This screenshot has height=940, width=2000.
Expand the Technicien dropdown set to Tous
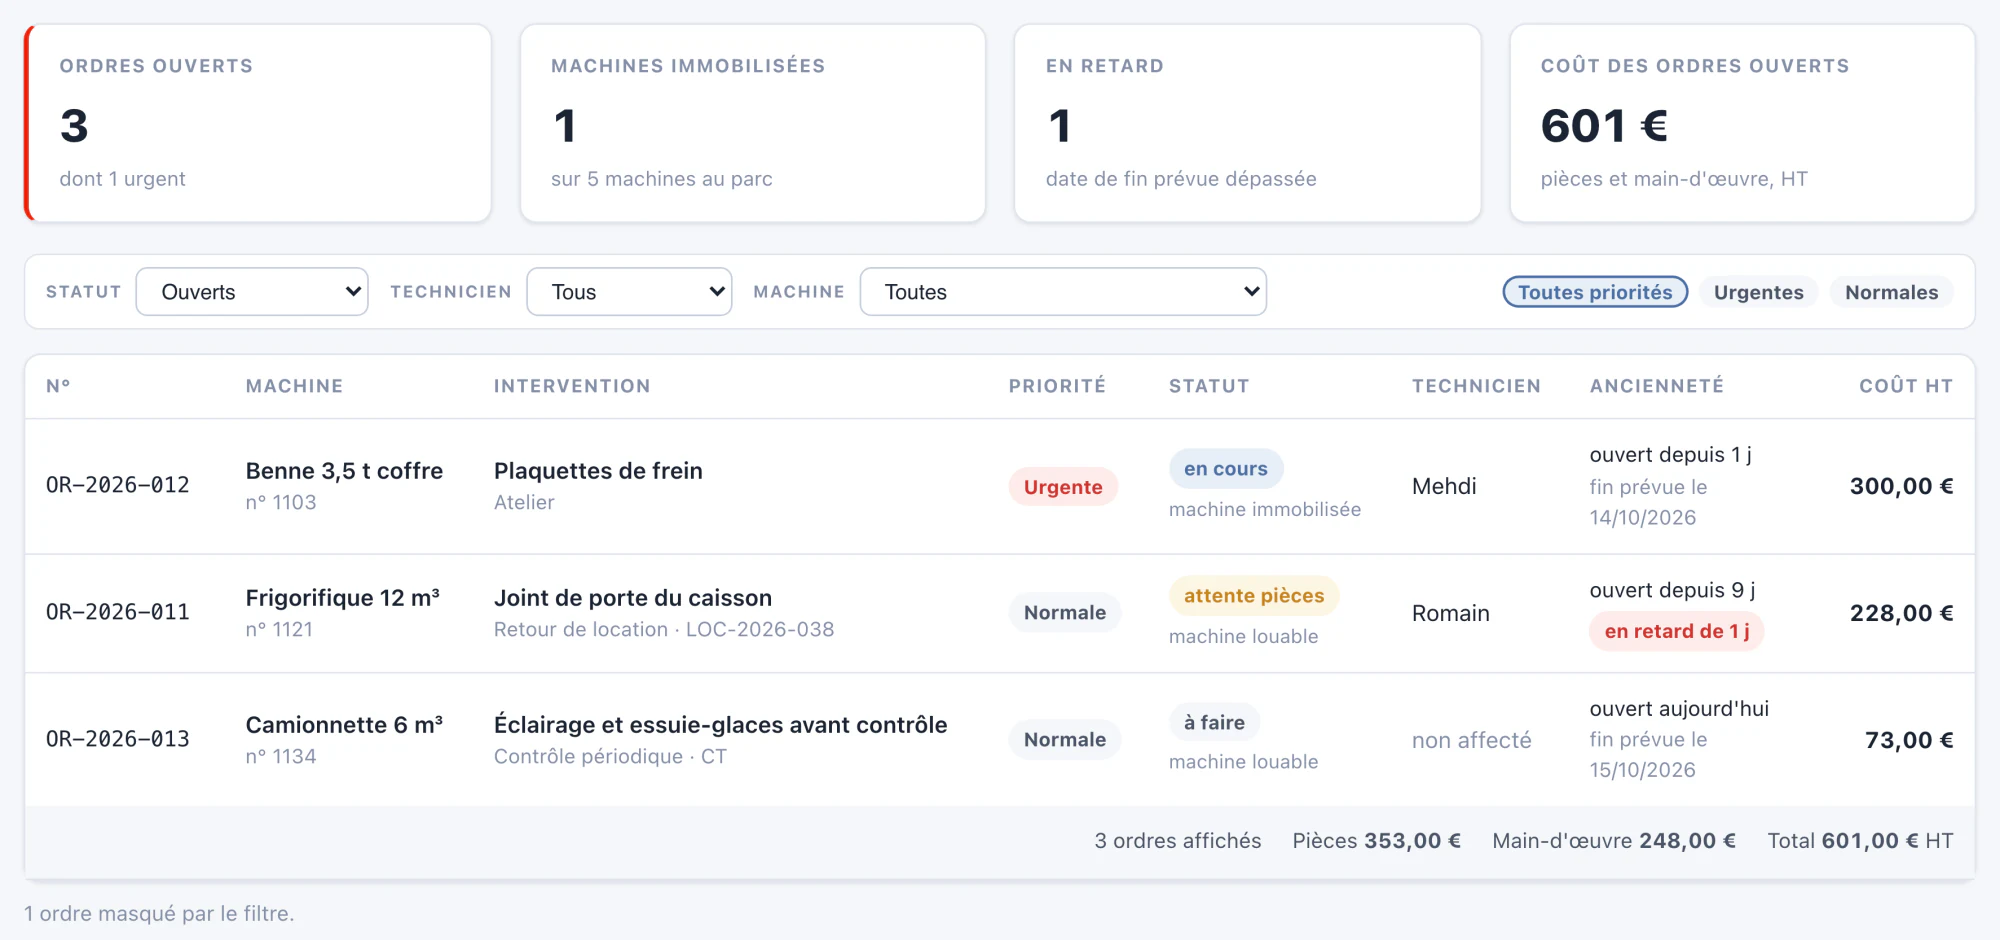pos(629,292)
